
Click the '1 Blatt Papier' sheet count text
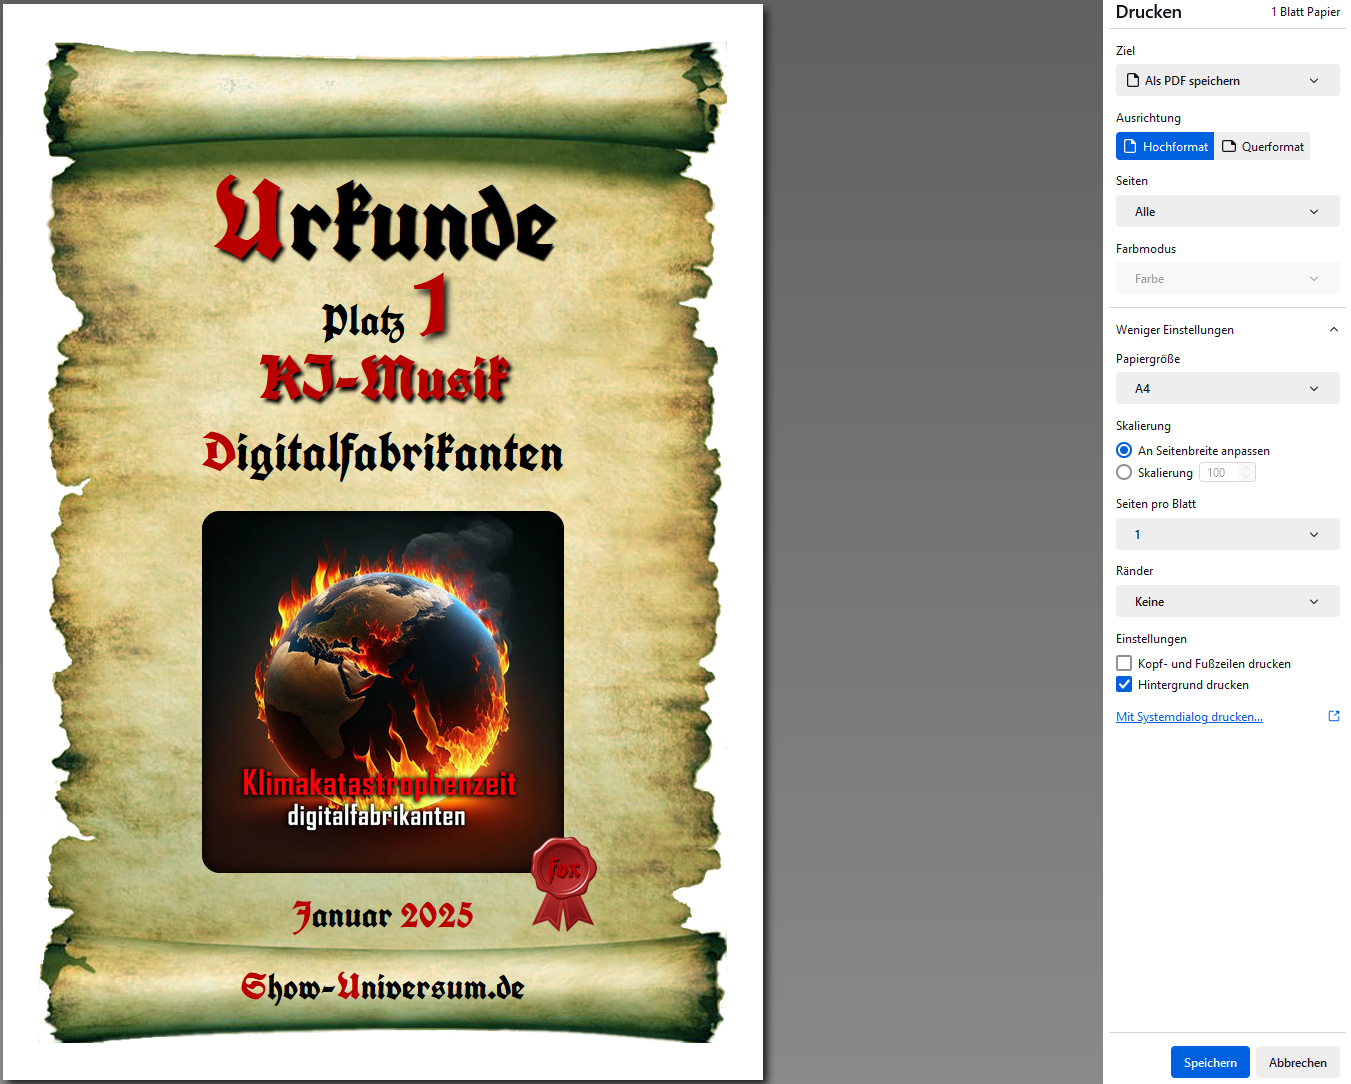pyautogui.click(x=1305, y=12)
